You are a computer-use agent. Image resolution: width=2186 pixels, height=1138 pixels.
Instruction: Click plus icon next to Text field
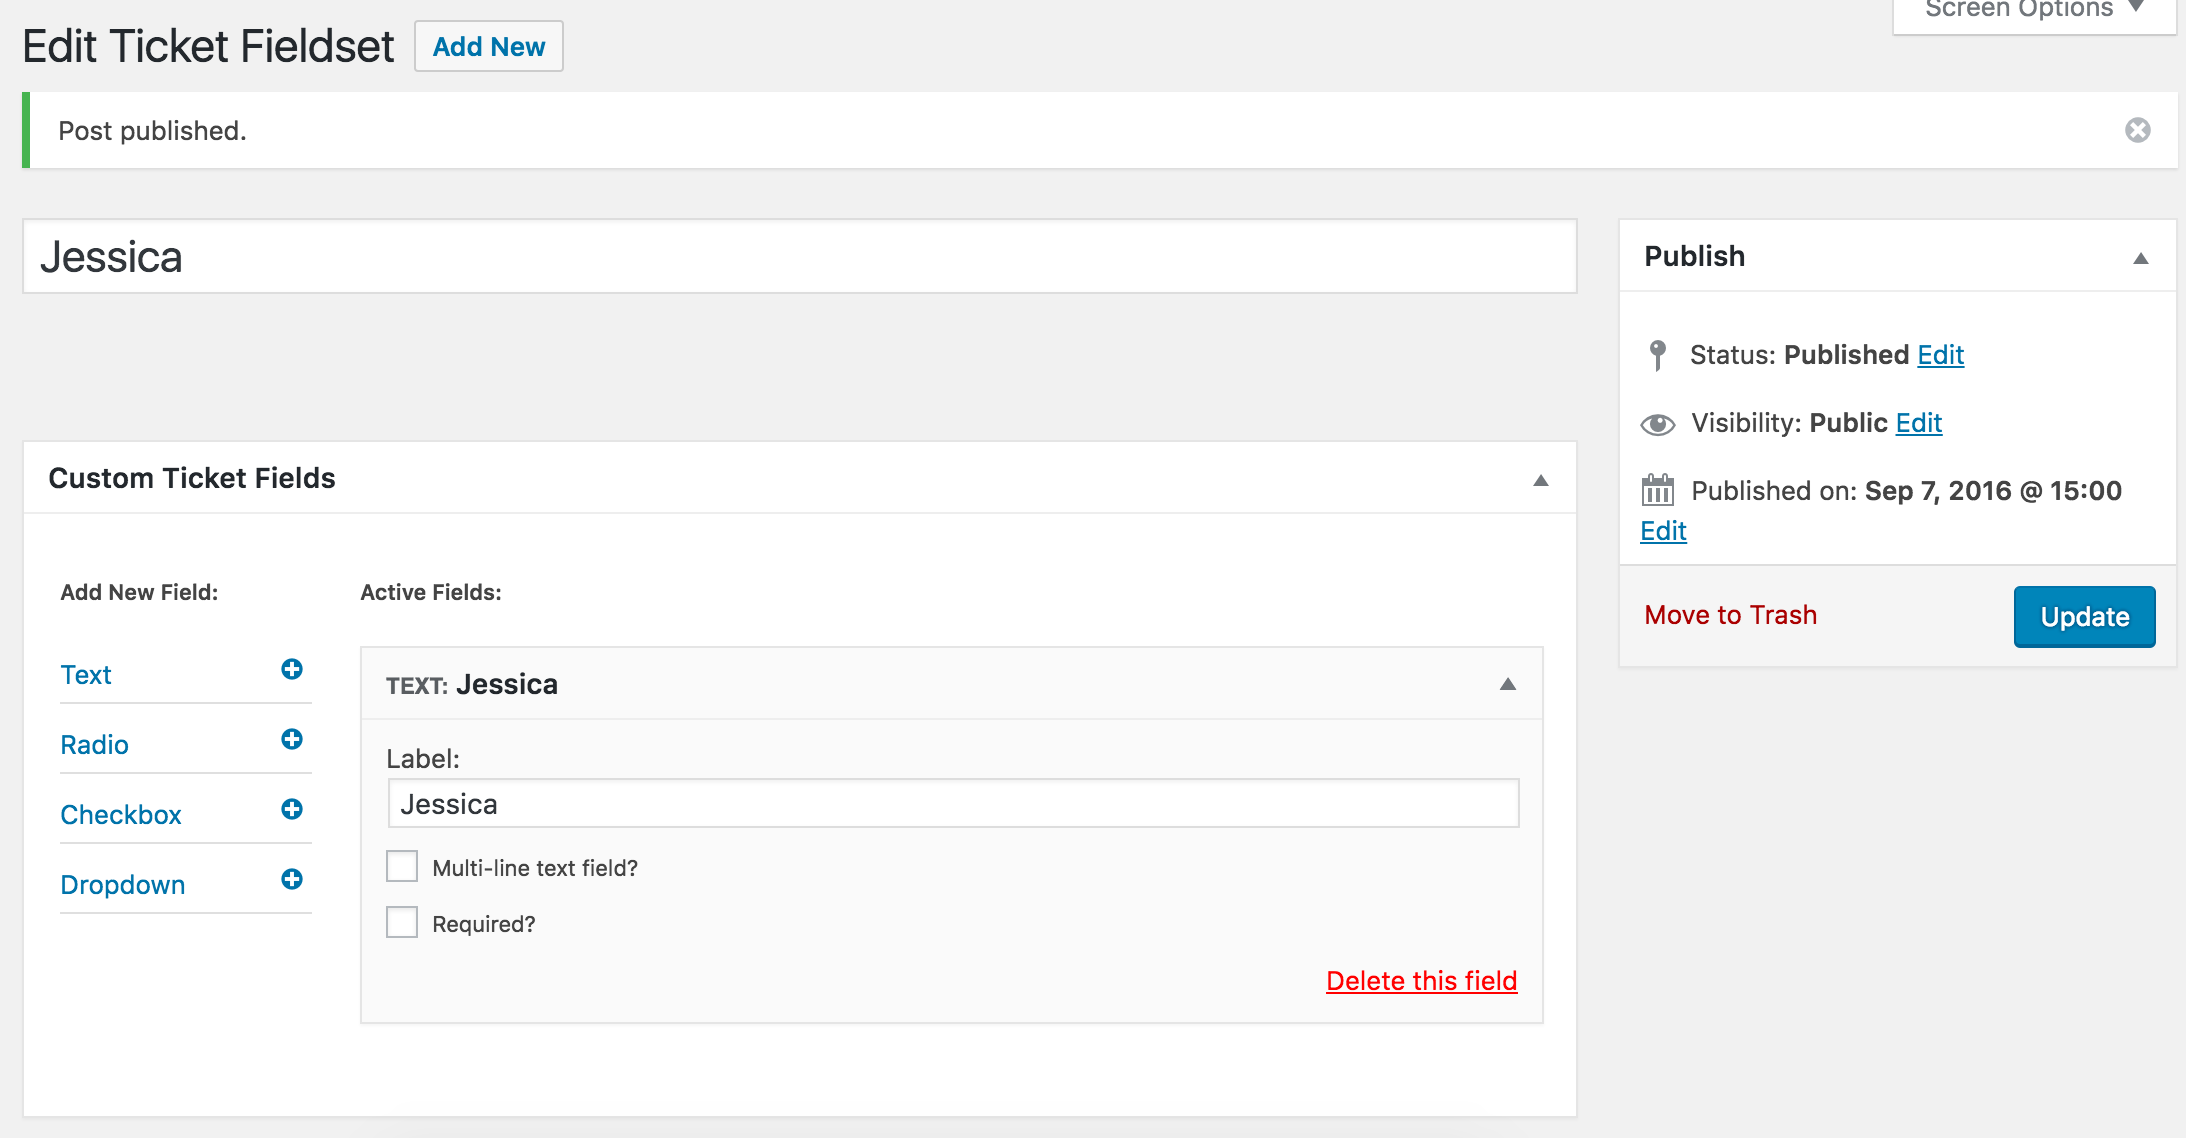[x=292, y=669]
